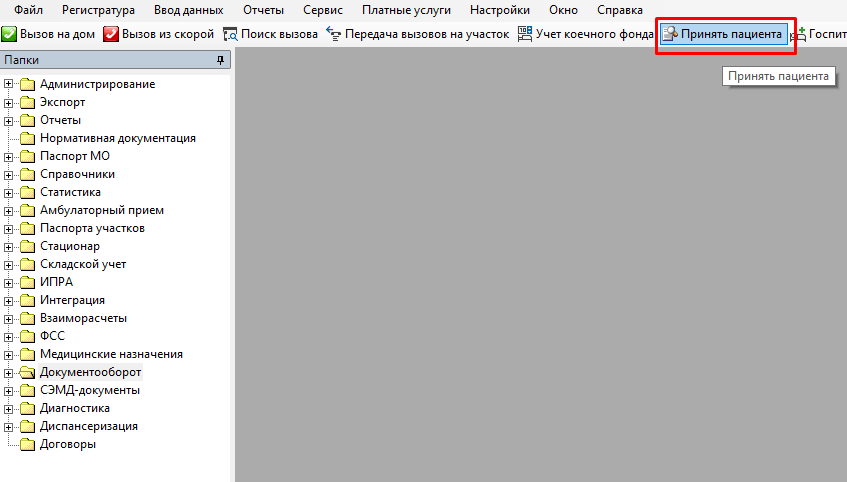Expand the Паспорта участков tree node
The width and height of the screenshot is (847, 482).
point(8,229)
